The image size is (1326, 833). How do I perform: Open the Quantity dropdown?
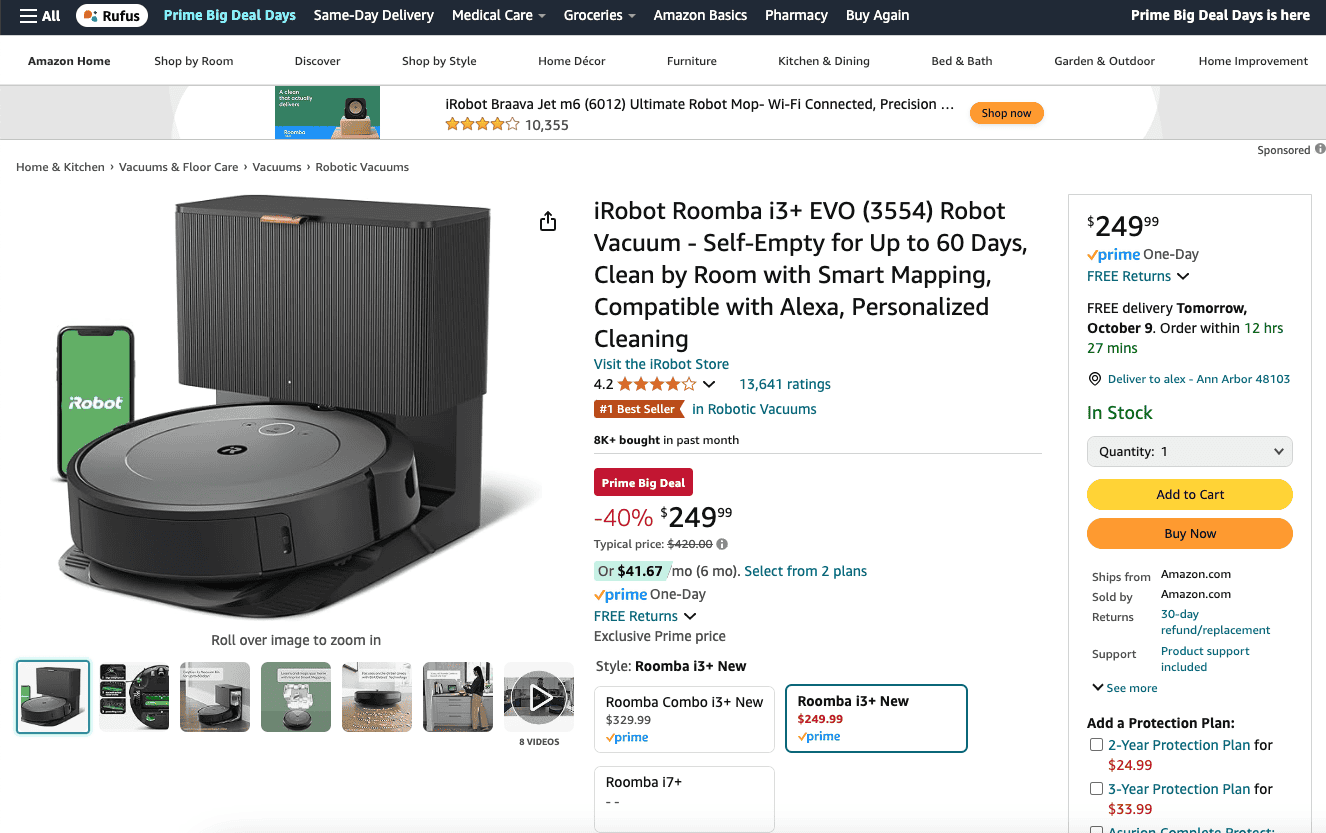(1189, 452)
